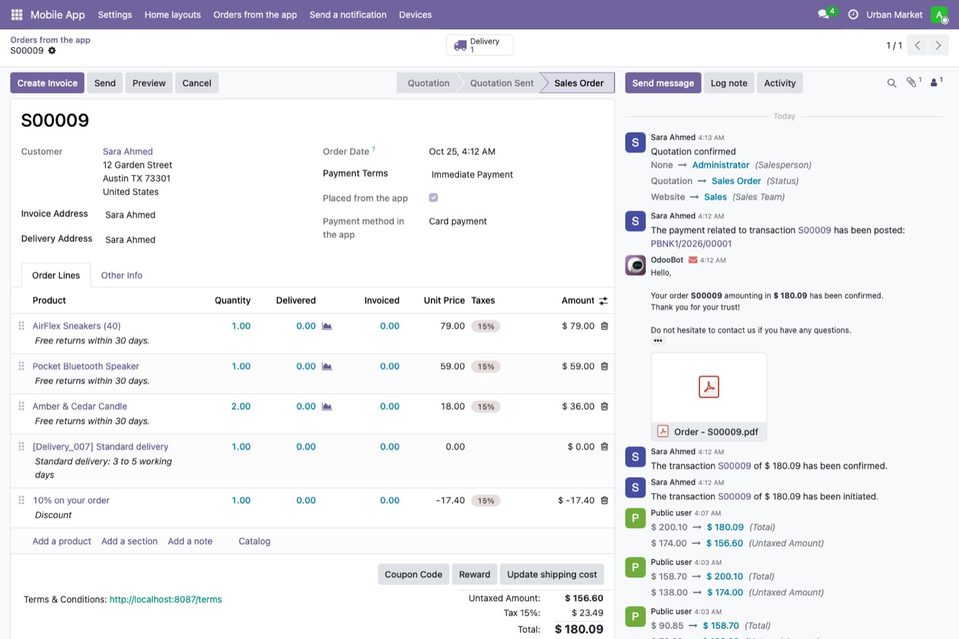Expand the three-dots in OdooBot message
The image size is (959, 639).
click(657, 341)
